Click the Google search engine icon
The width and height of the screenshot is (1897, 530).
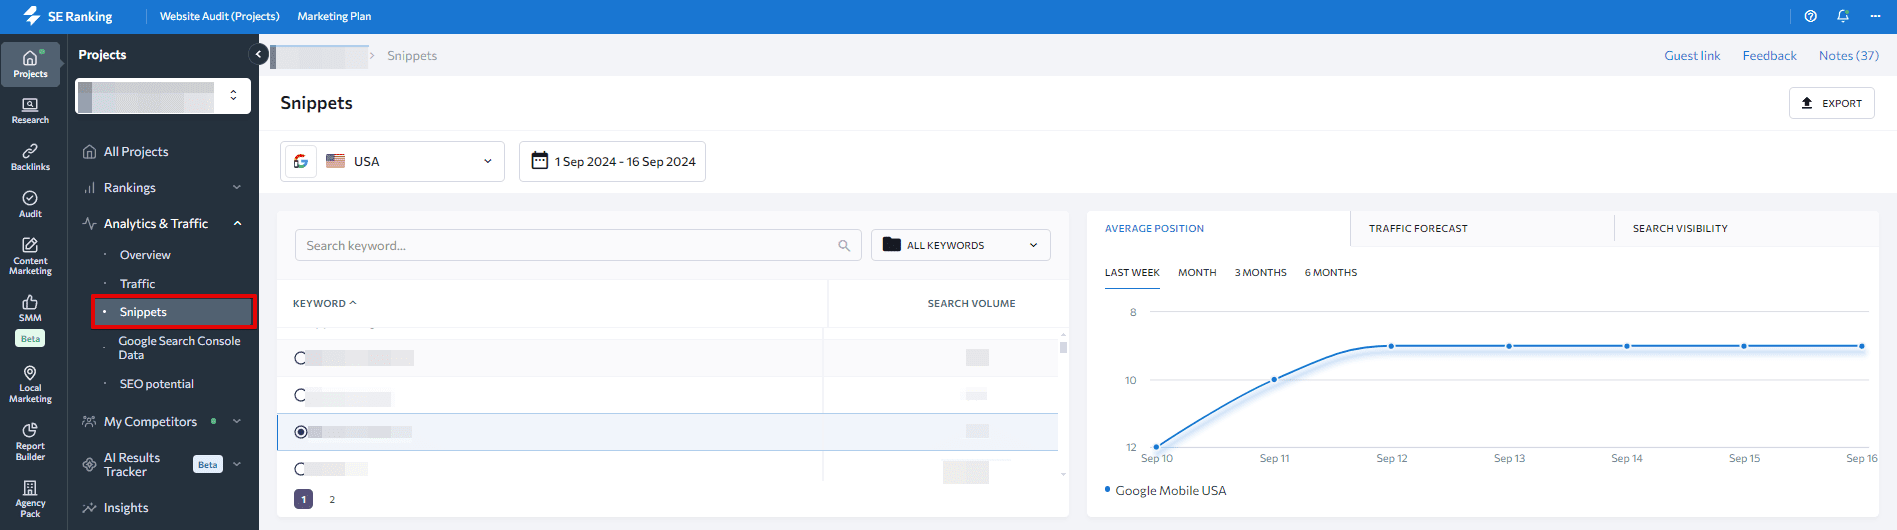point(301,161)
